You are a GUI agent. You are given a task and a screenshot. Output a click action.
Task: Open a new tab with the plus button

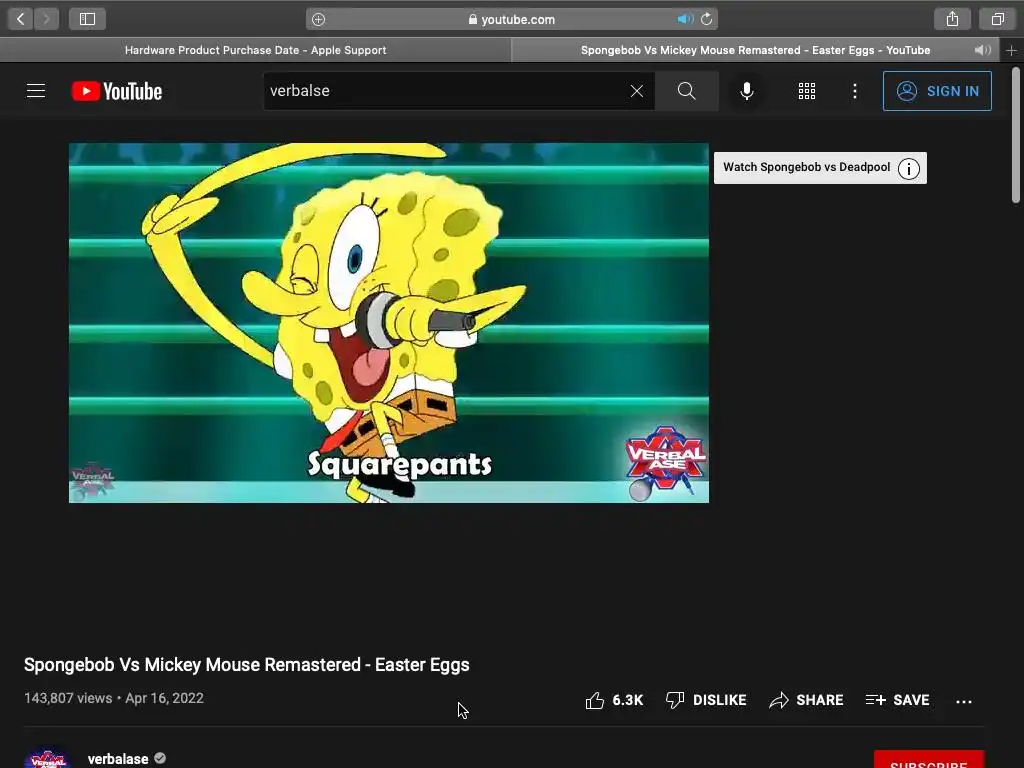pyautogui.click(x=1011, y=50)
